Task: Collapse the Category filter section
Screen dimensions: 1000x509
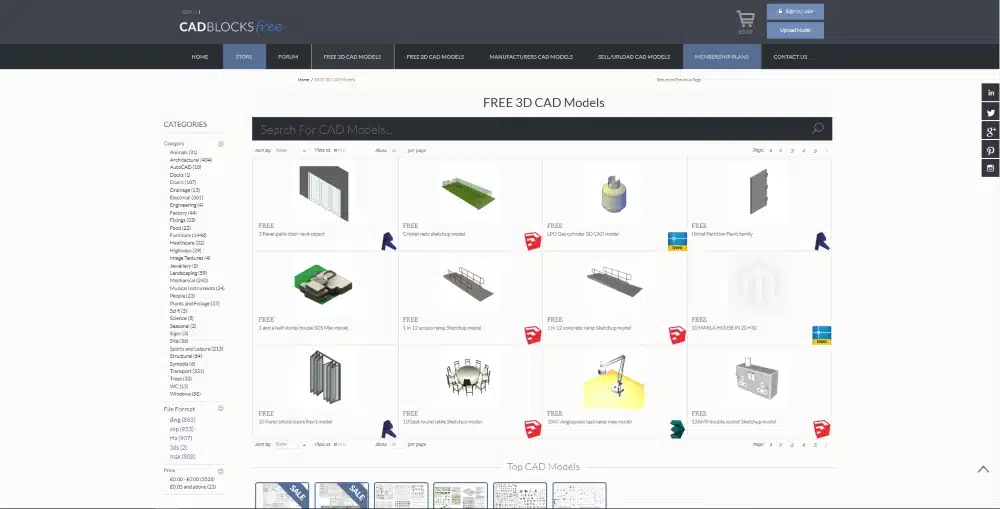Action: click(x=221, y=144)
